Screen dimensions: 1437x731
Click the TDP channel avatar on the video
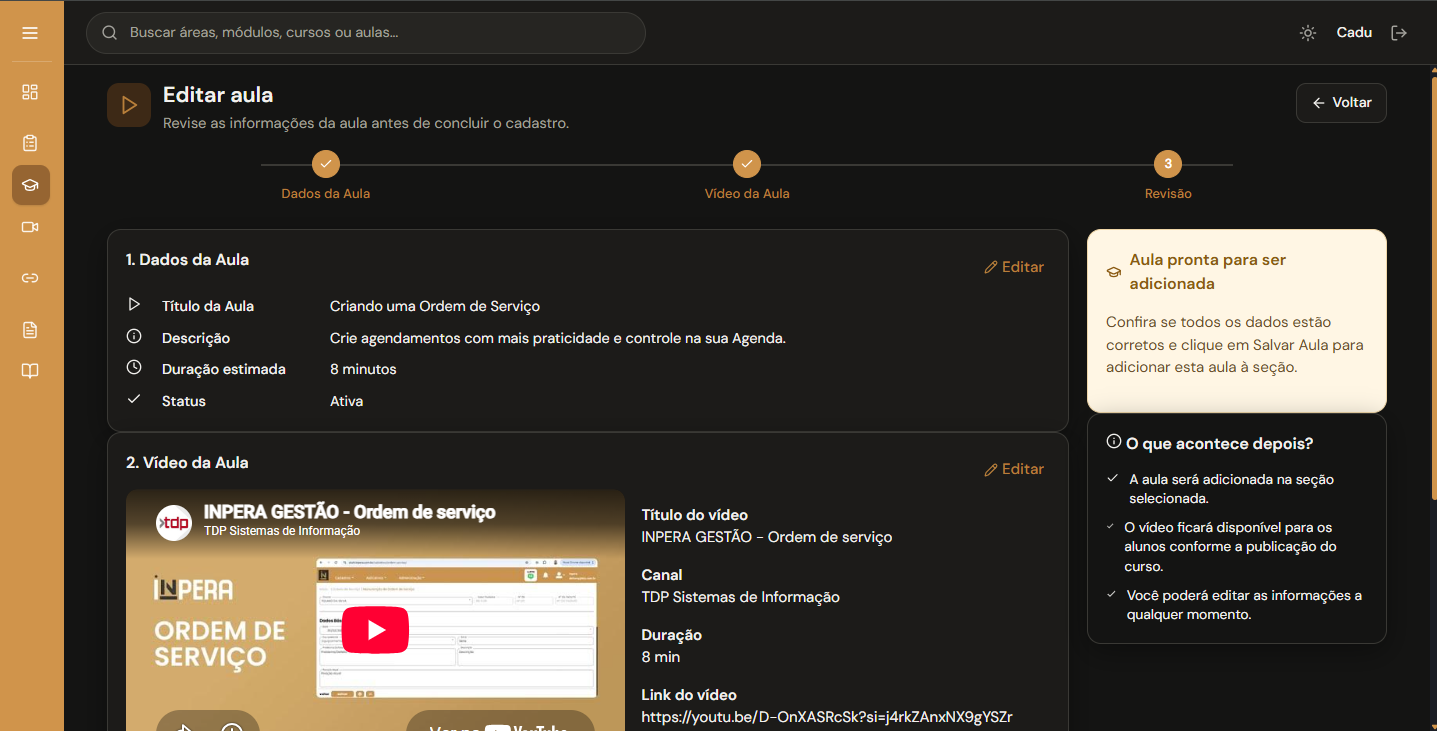pyautogui.click(x=174, y=523)
